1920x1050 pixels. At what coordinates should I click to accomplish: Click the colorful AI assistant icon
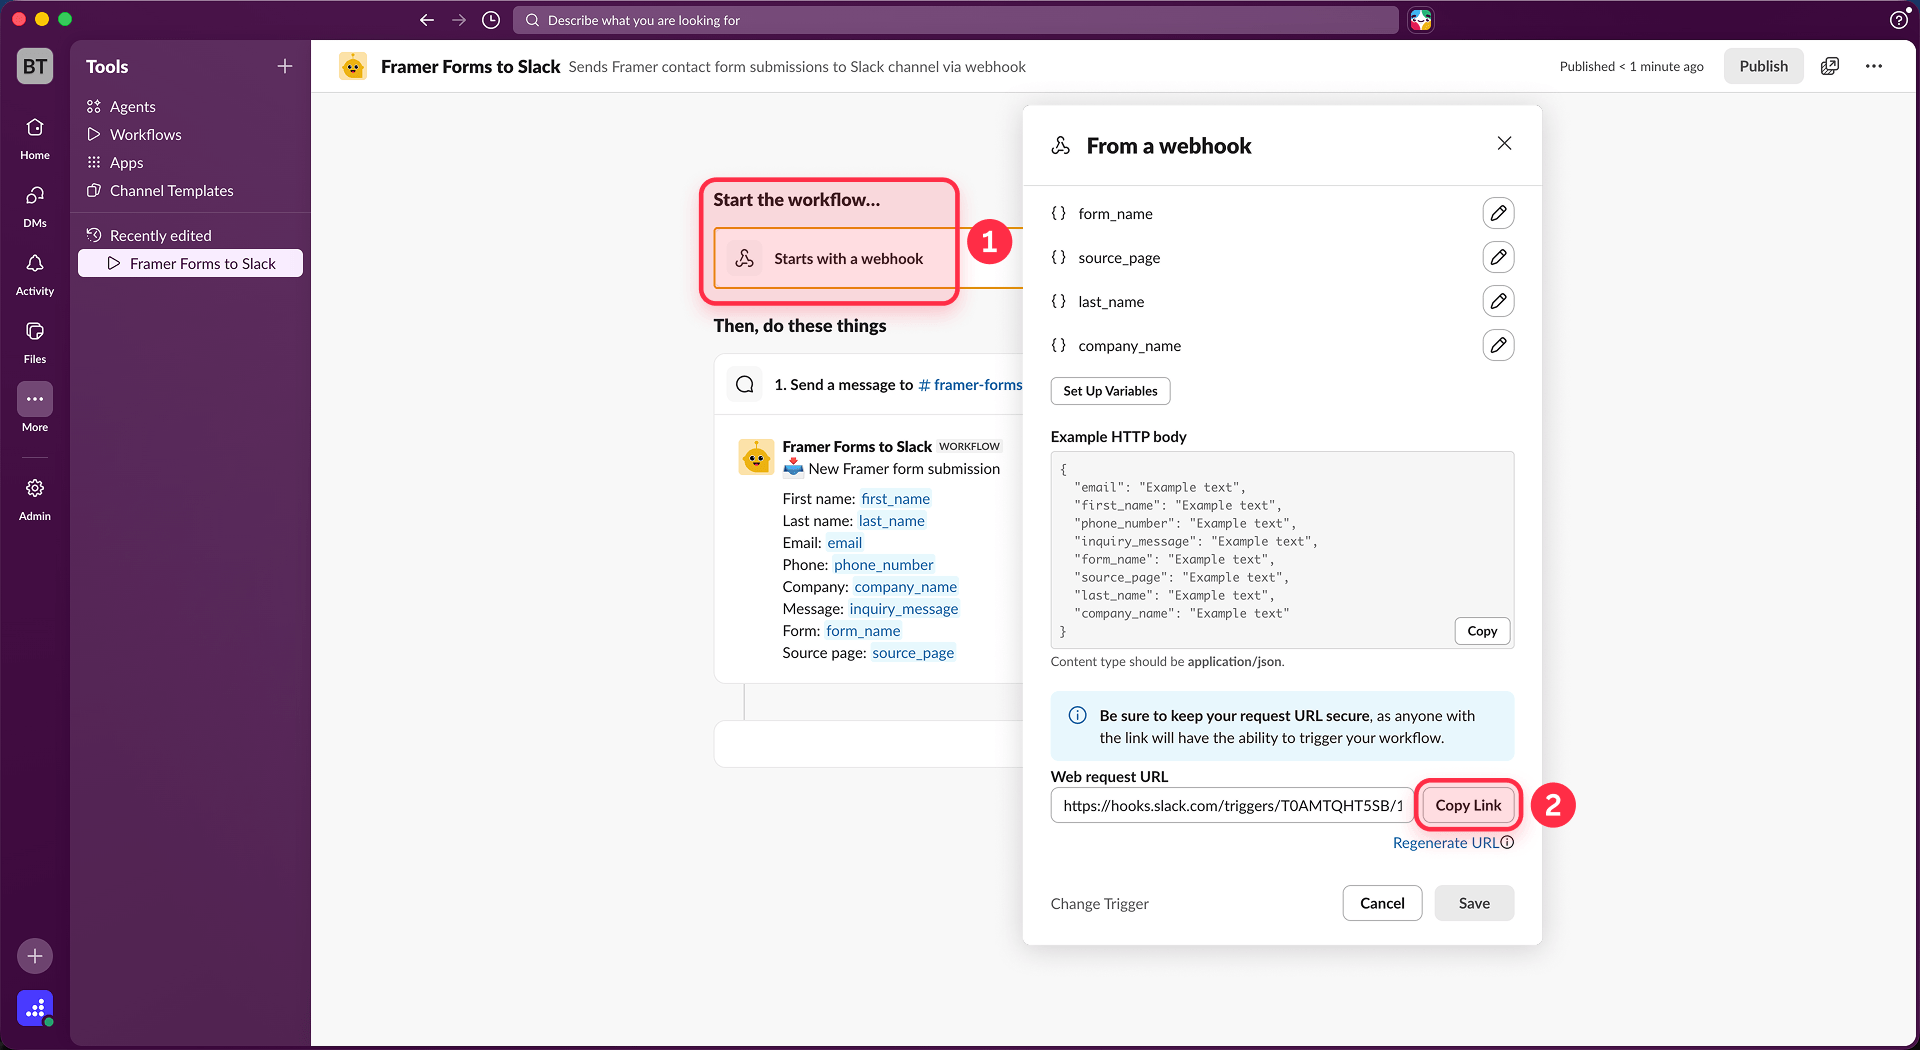pyautogui.click(x=1421, y=20)
